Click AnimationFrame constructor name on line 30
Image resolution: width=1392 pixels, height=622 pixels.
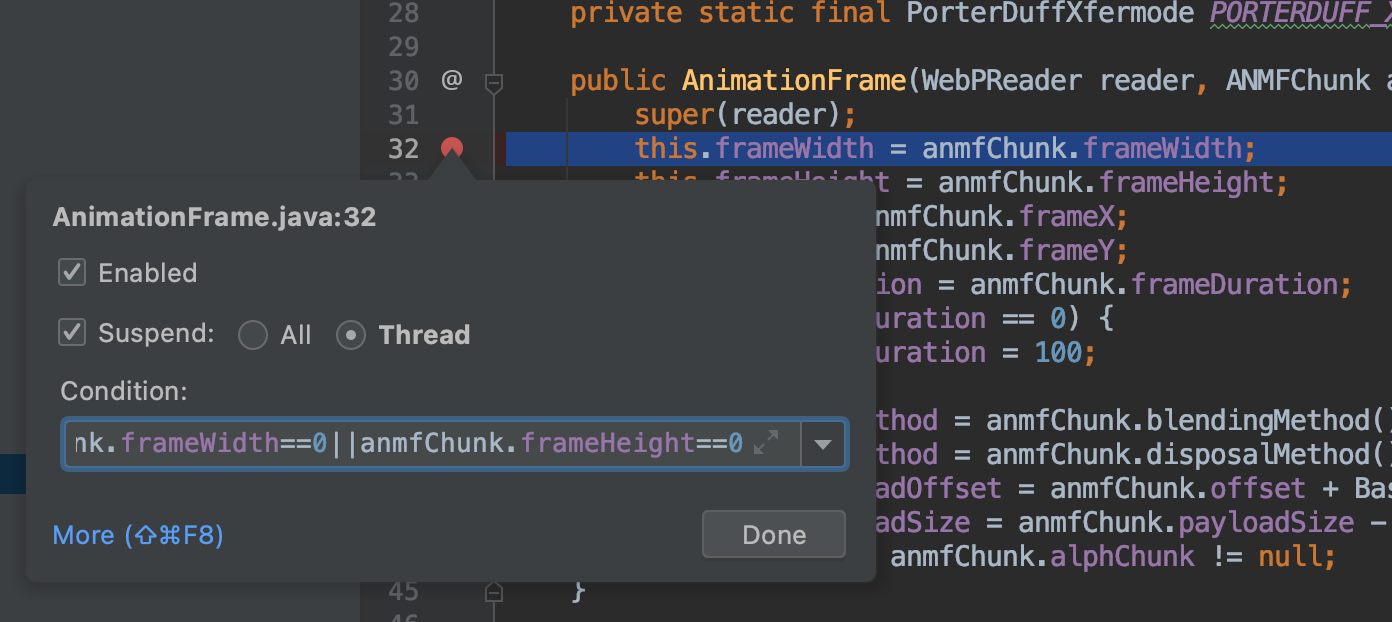coord(794,81)
